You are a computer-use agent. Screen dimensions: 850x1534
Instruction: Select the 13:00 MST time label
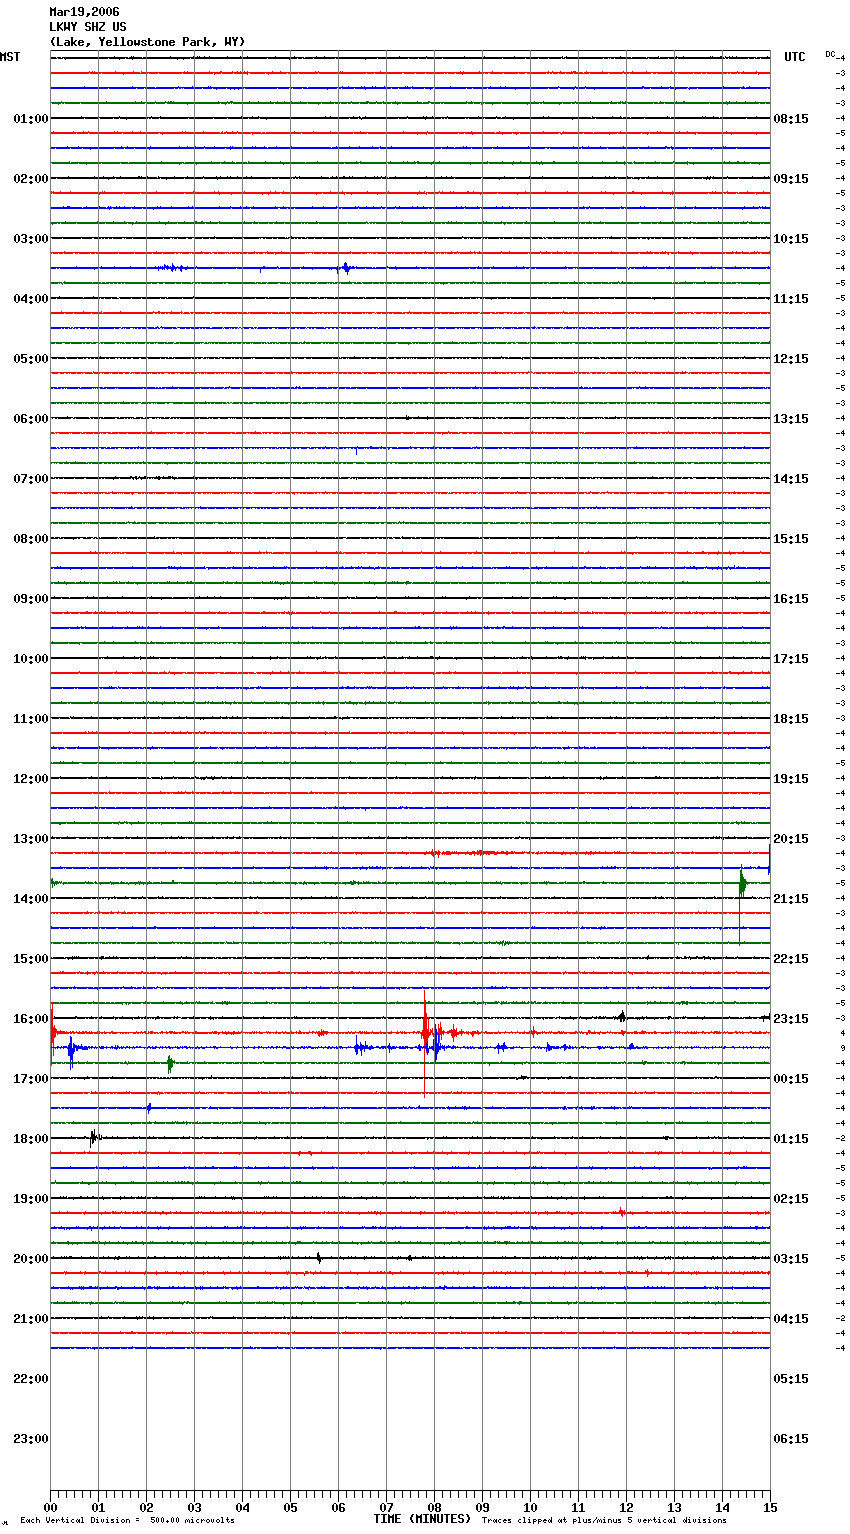tap(30, 839)
